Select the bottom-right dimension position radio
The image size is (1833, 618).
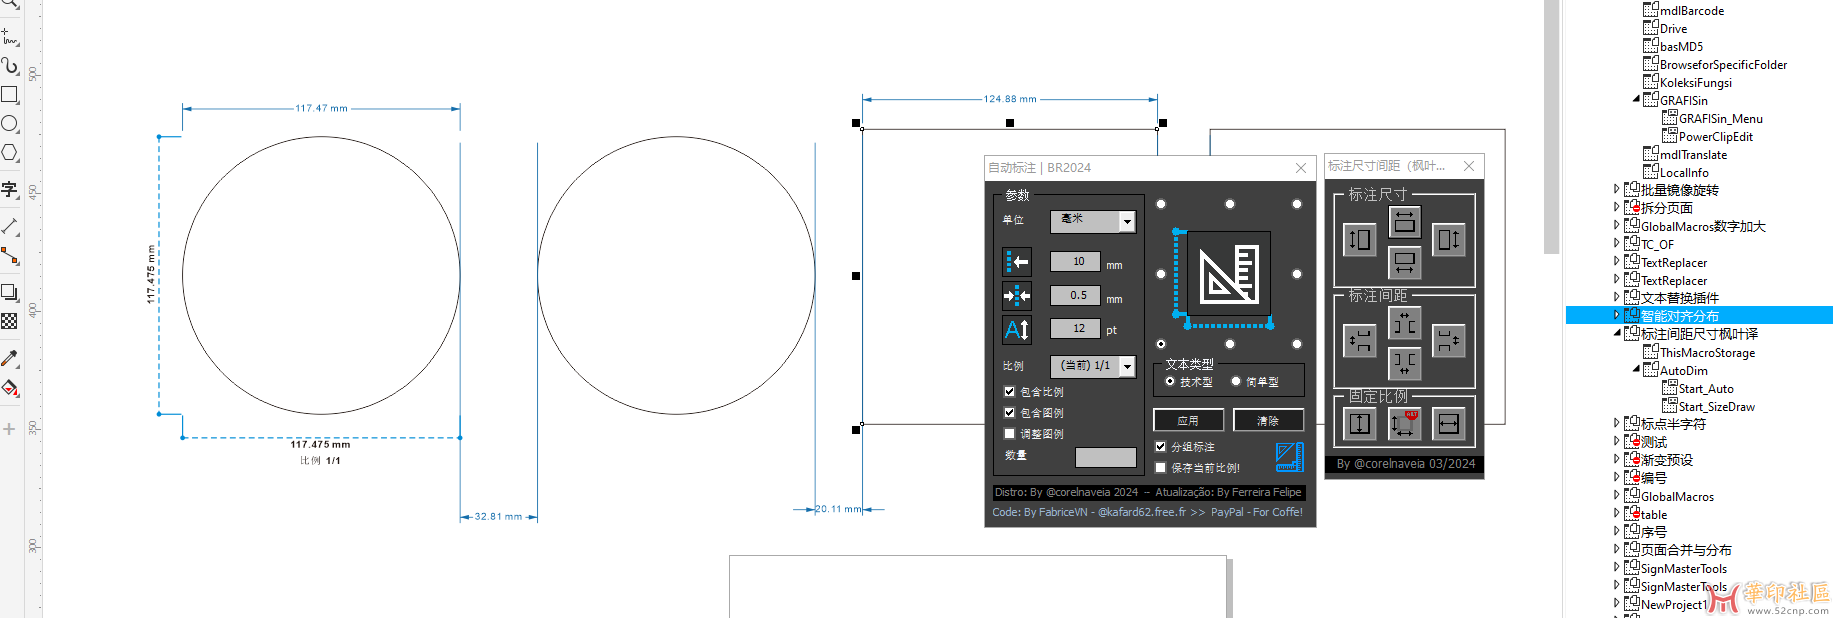click(x=1297, y=344)
